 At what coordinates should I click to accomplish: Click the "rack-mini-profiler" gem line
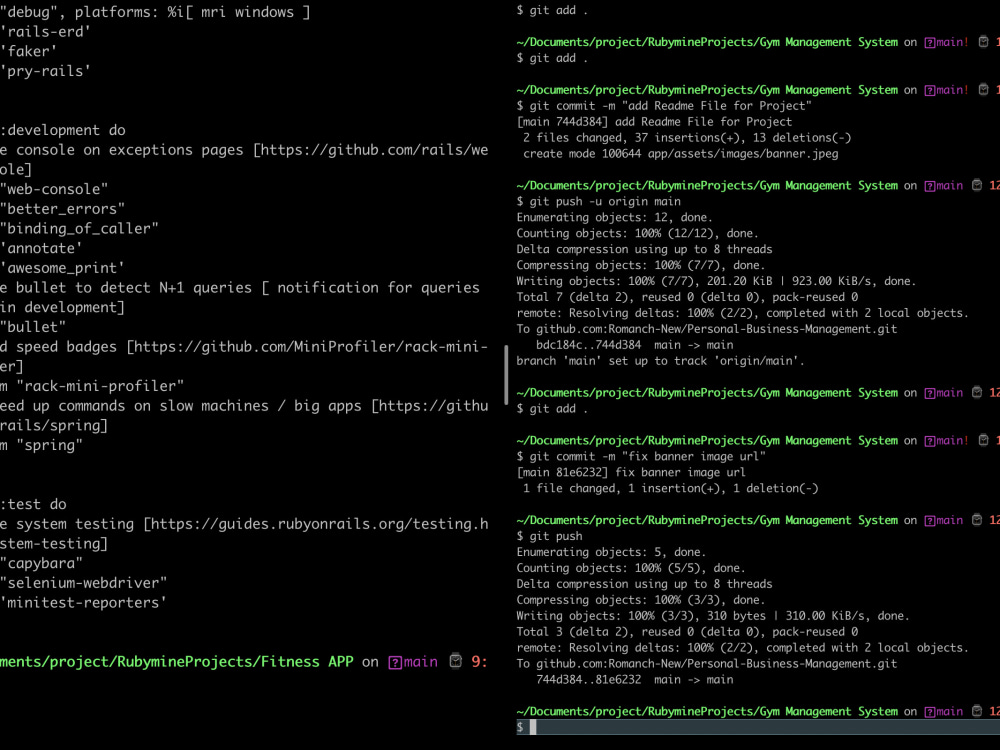point(92,386)
